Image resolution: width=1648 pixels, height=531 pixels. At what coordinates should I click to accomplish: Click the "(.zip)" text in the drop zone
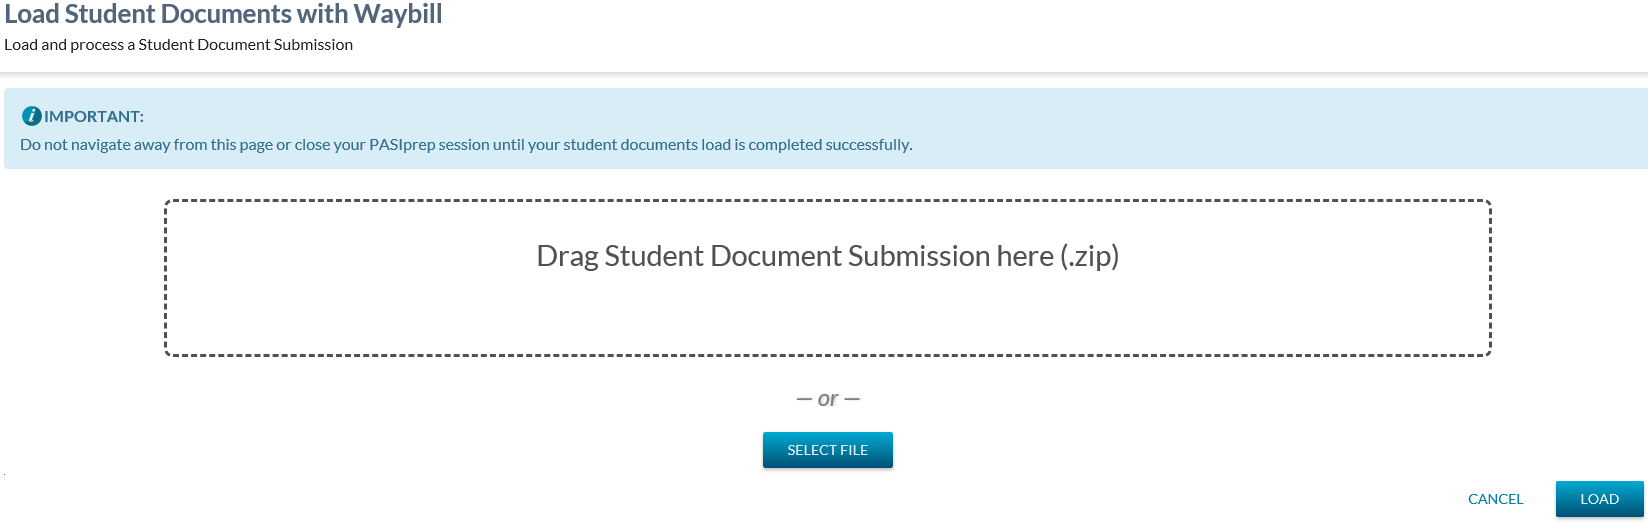(1089, 256)
